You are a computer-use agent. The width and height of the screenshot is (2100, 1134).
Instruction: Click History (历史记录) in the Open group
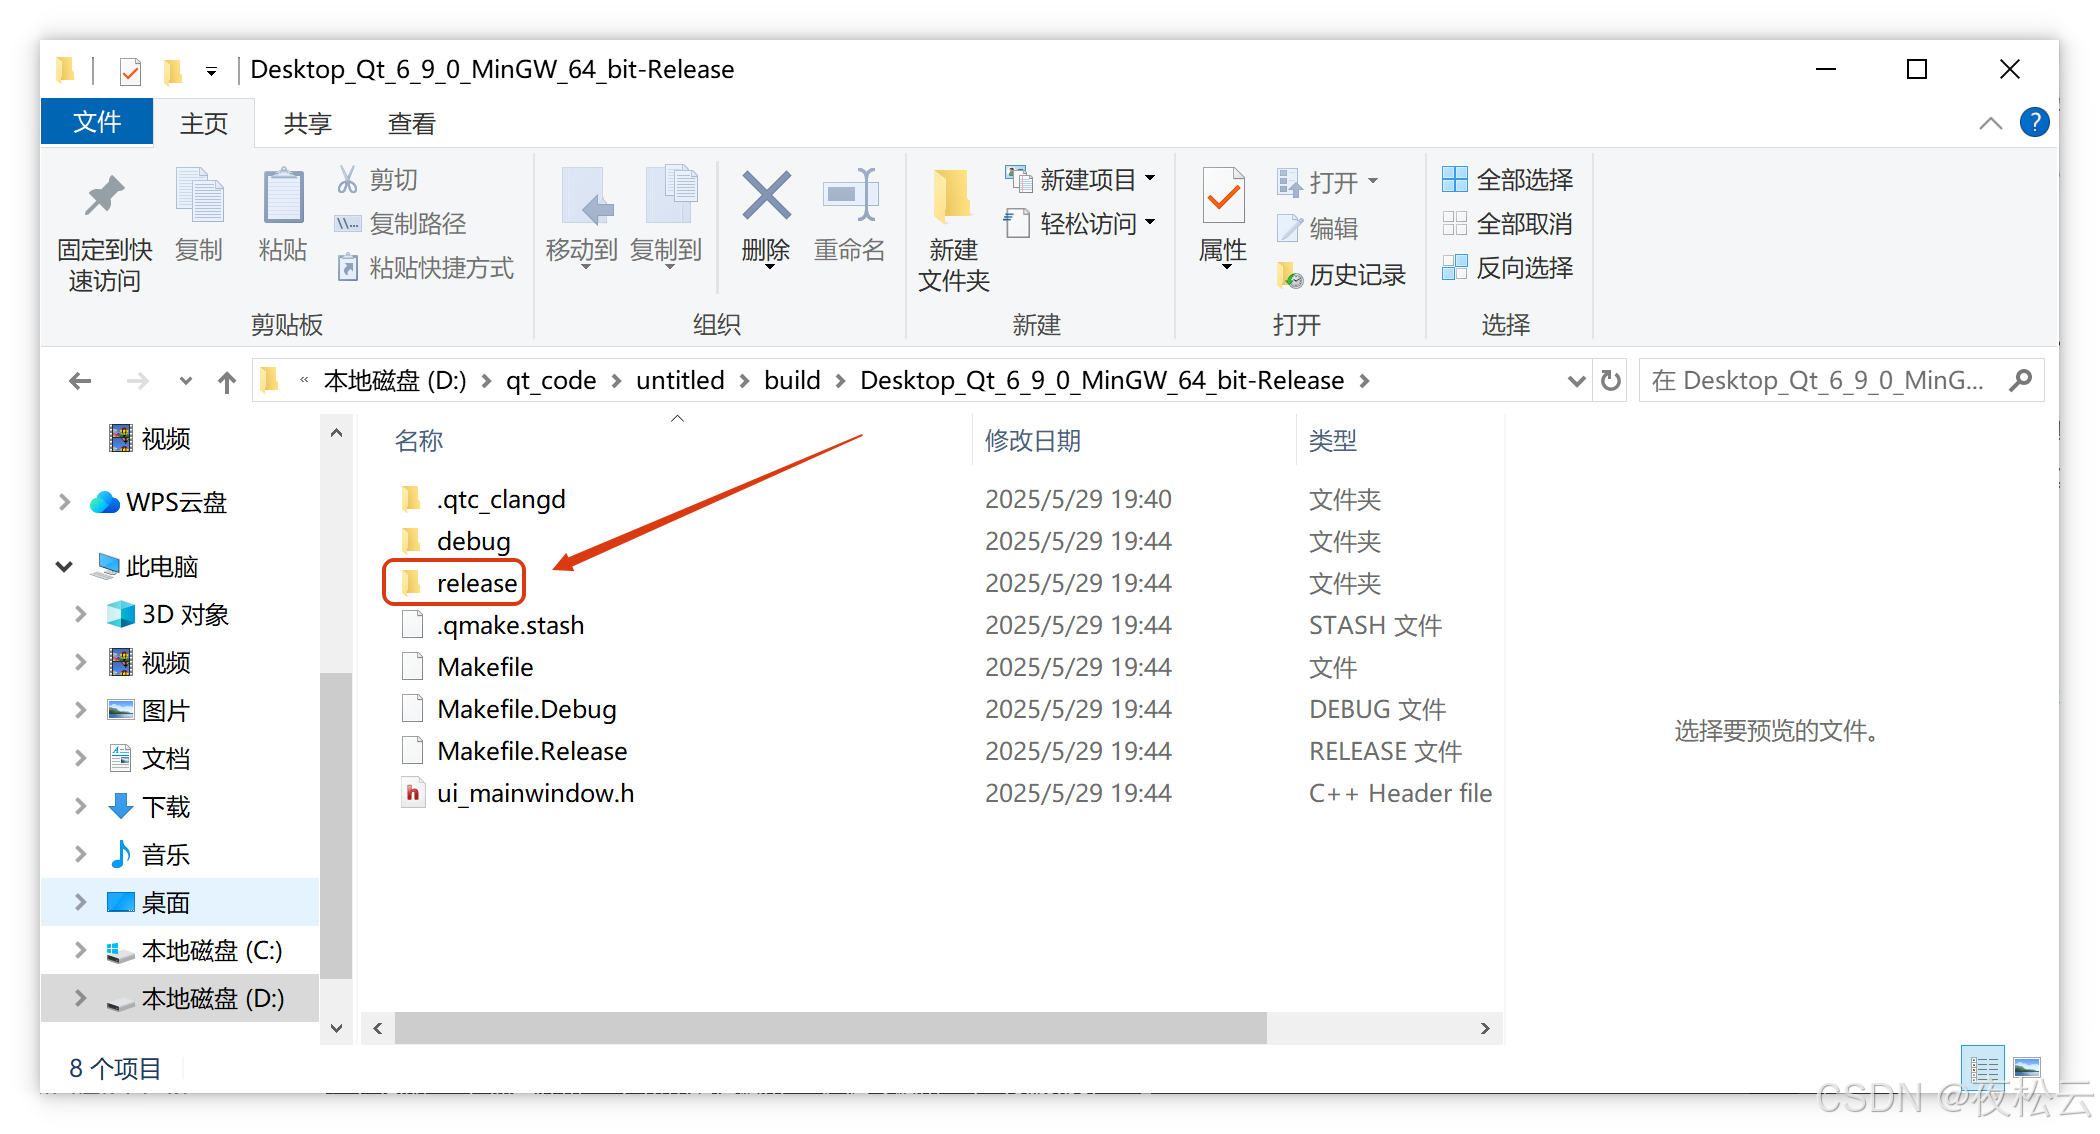pyautogui.click(x=1342, y=275)
